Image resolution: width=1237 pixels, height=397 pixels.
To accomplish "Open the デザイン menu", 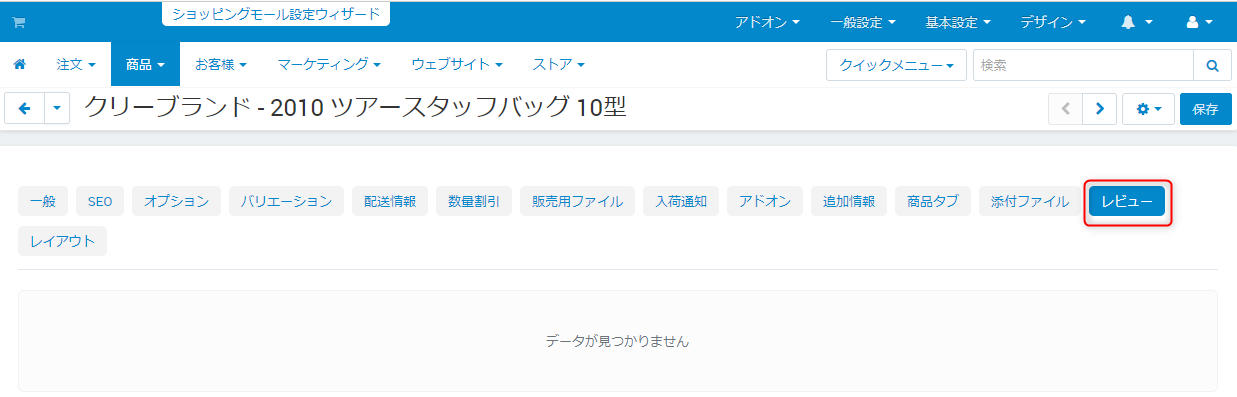I will 1053,21.
